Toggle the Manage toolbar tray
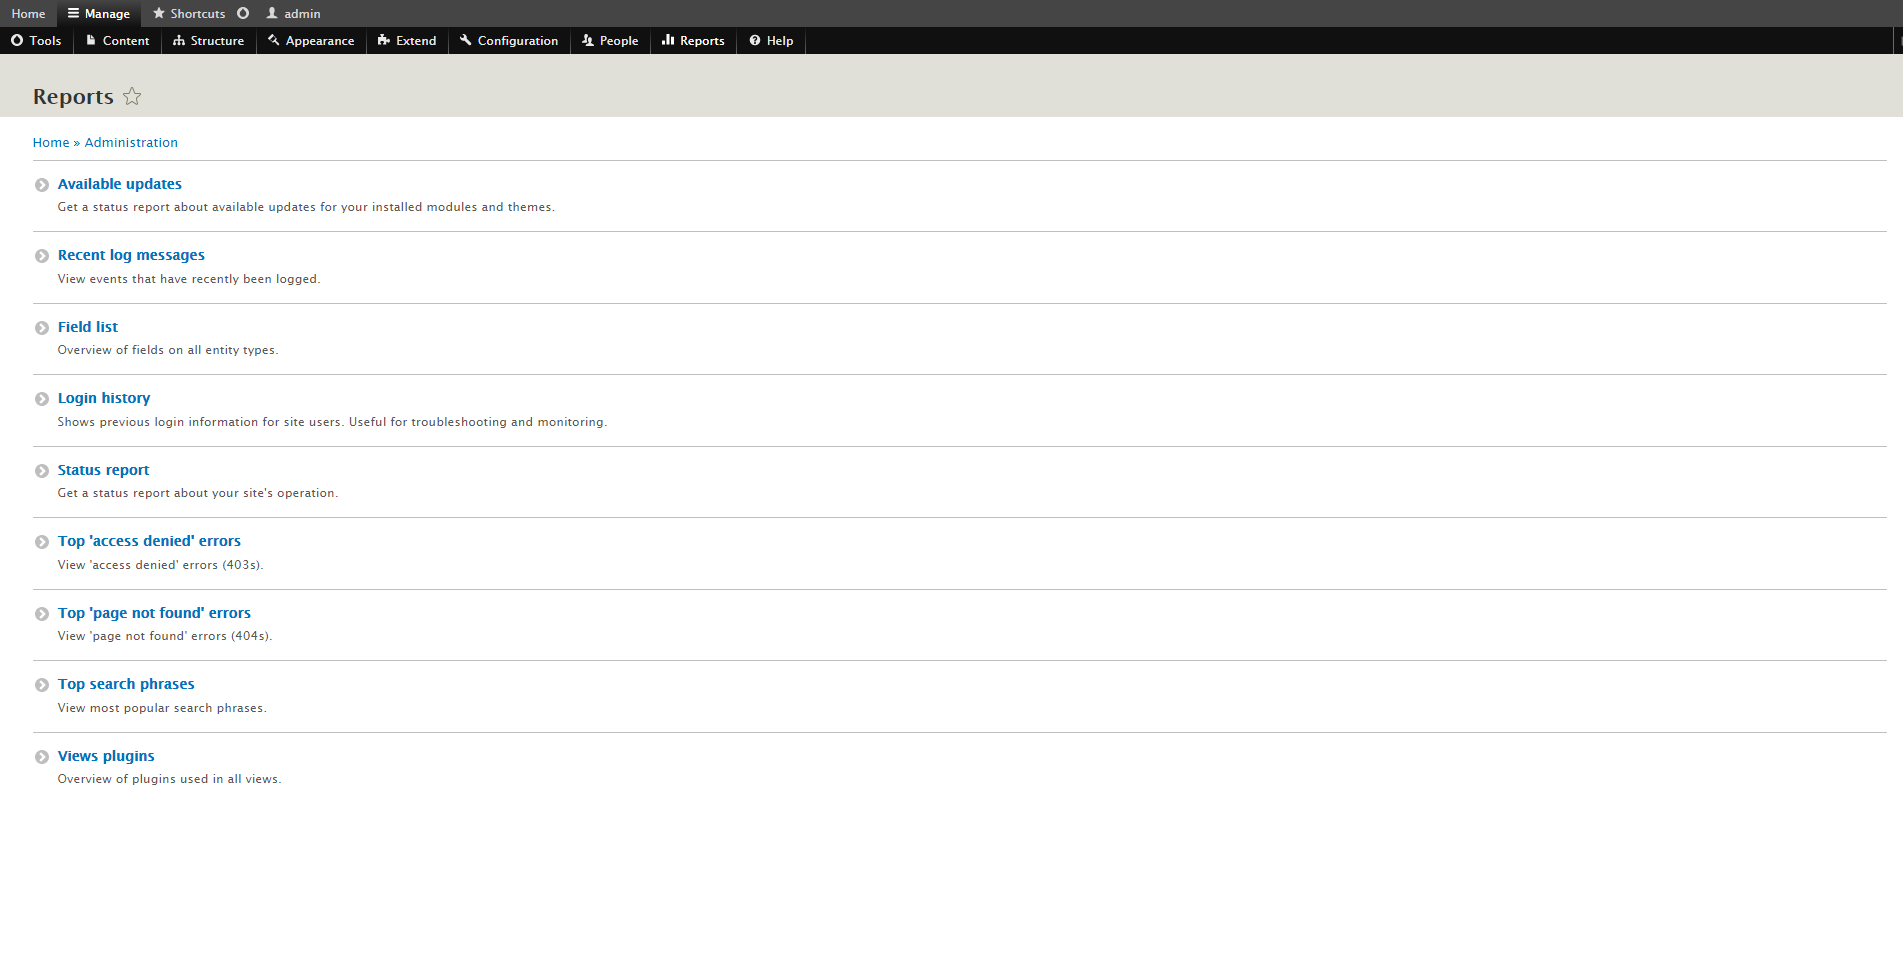 click(99, 13)
